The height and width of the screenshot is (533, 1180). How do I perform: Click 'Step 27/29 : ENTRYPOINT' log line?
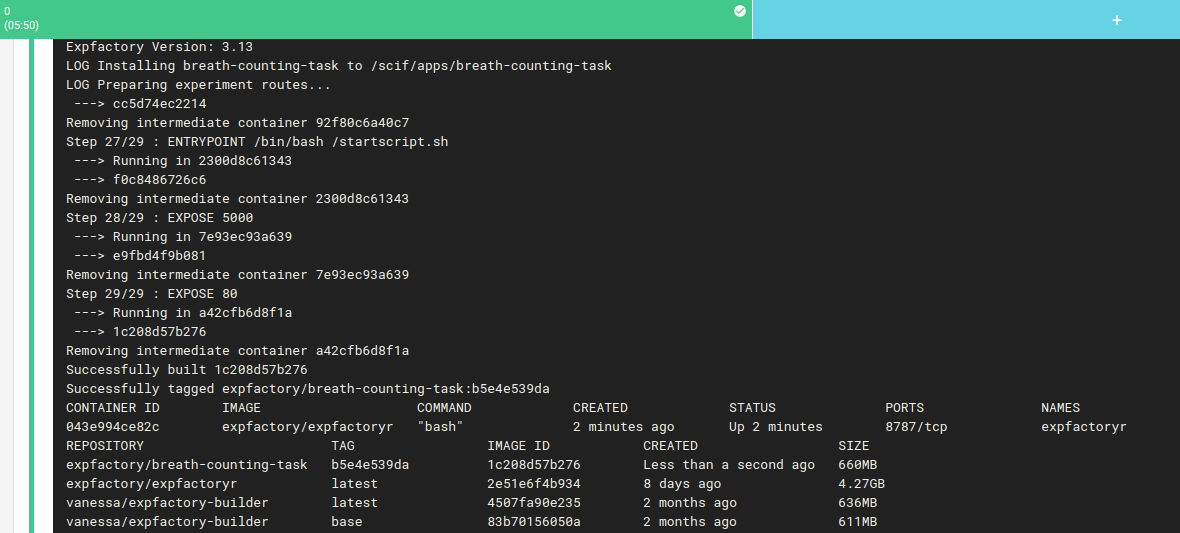click(257, 142)
